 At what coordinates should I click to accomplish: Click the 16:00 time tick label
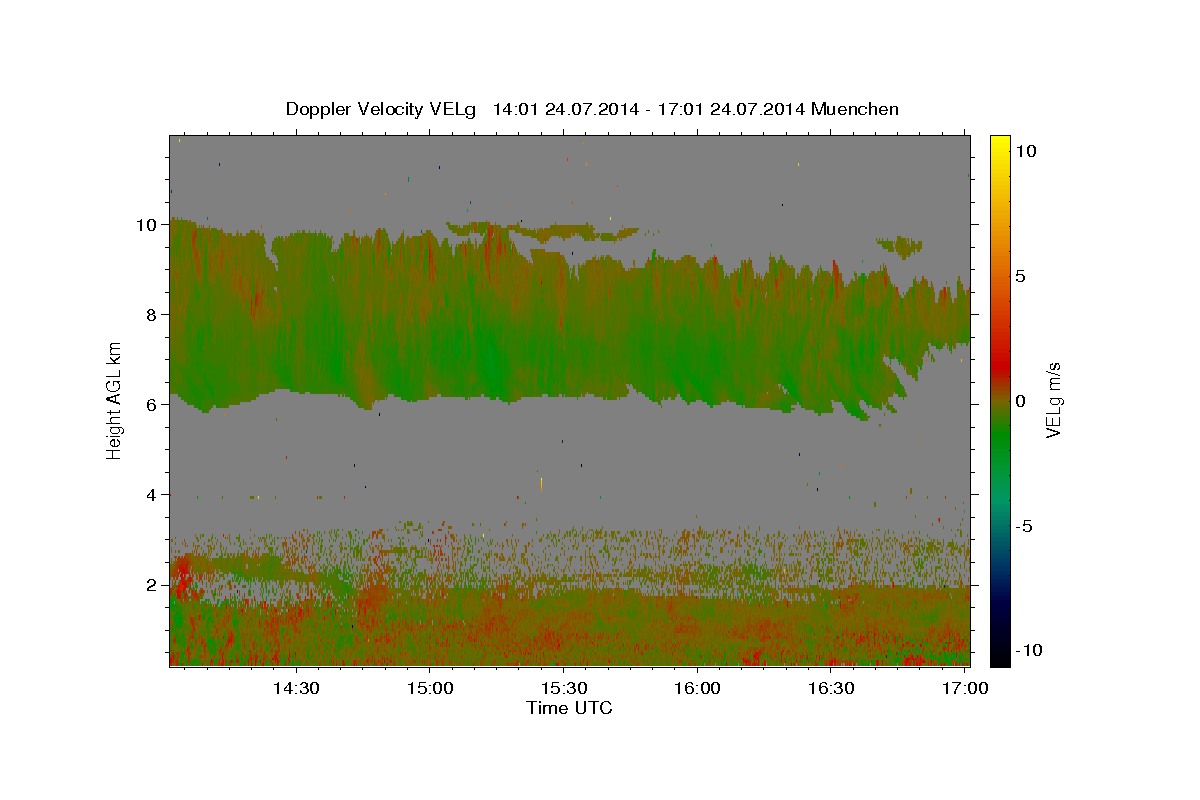pos(698,688)
